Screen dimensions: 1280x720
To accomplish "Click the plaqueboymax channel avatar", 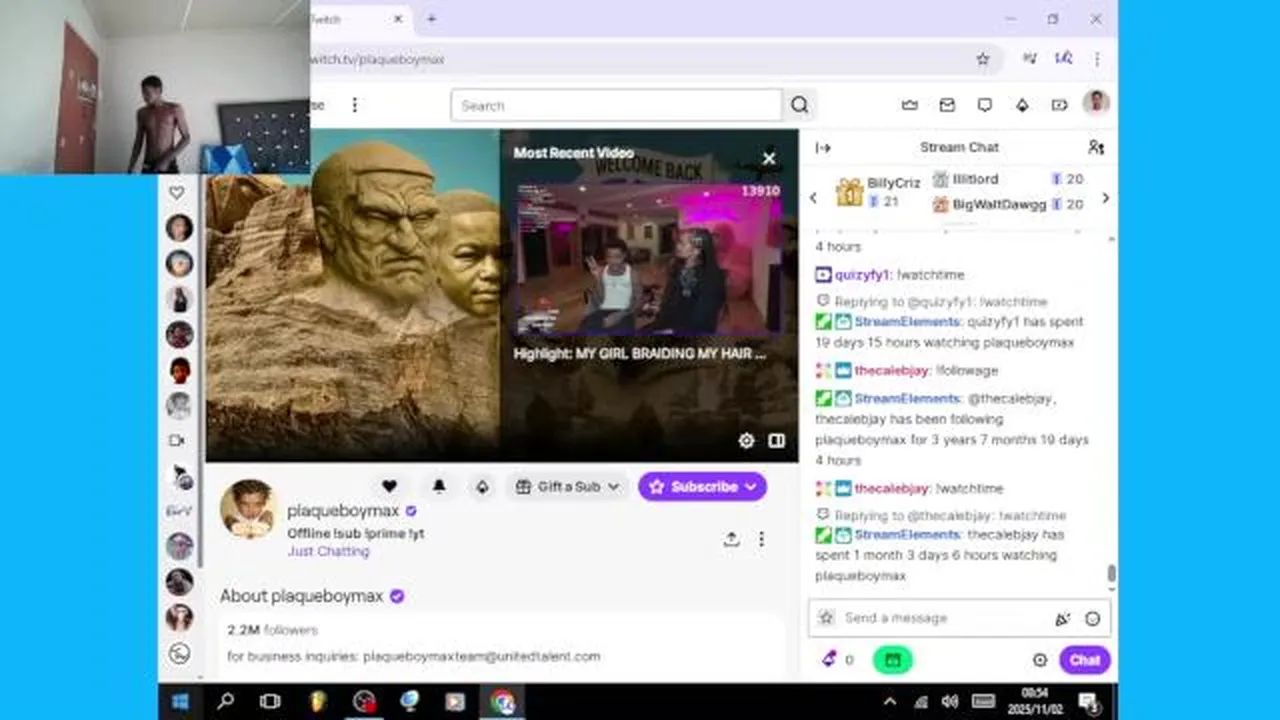I will (x=248, y=508).
